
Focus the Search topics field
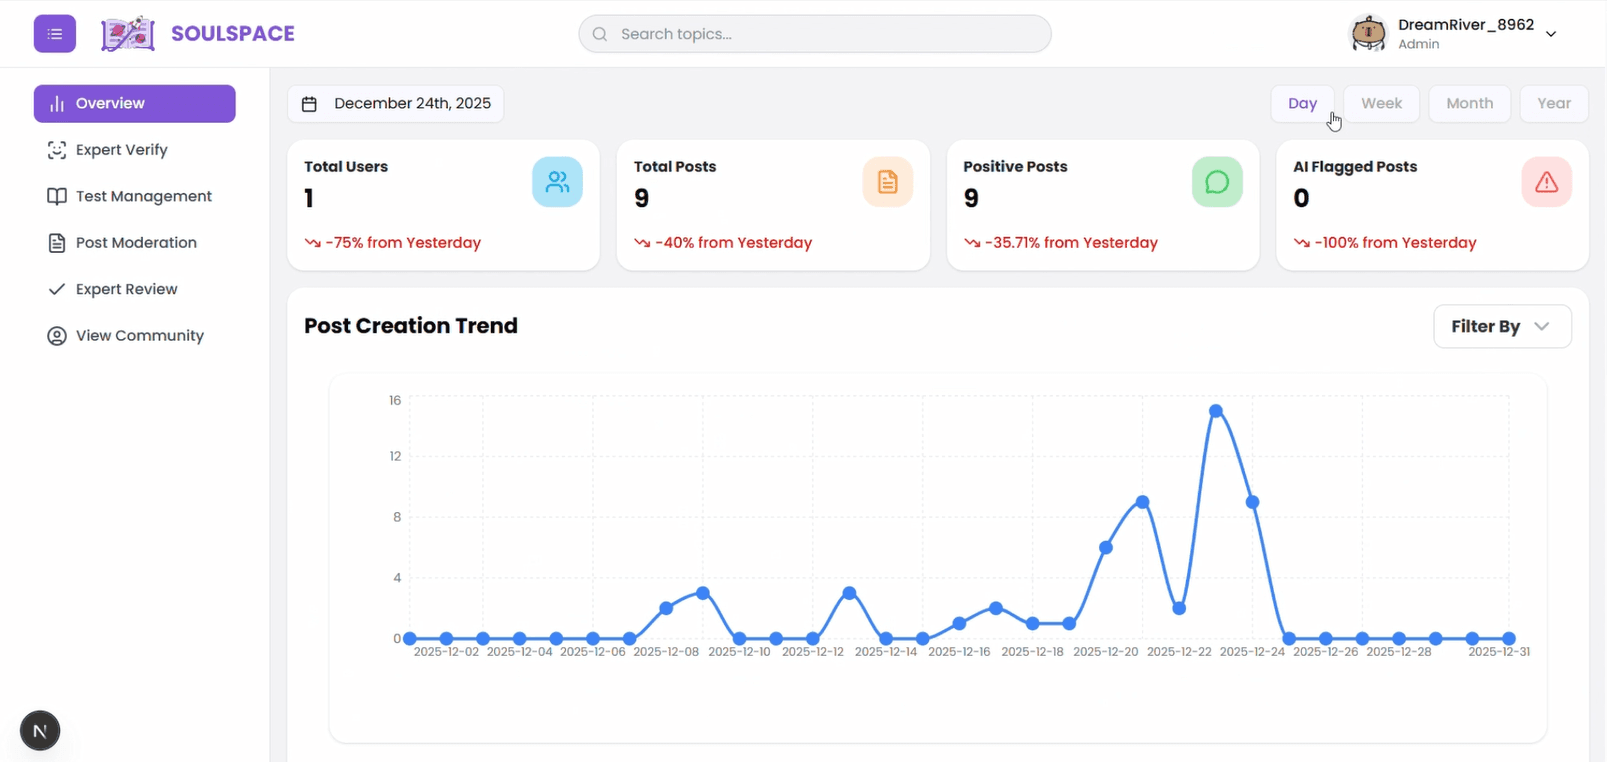pyautogui.click(x=814, y=34)
